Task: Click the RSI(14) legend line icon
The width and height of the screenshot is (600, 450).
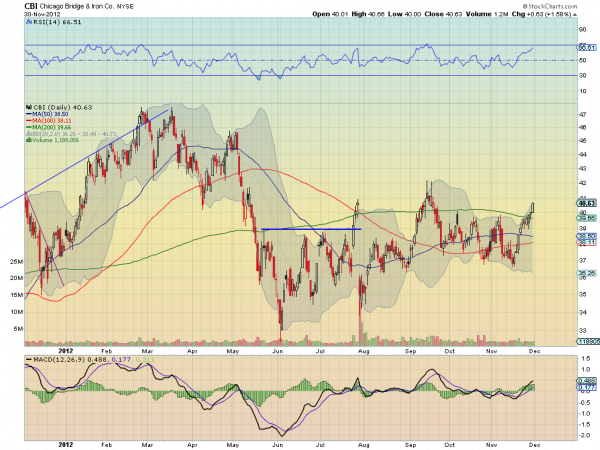Action: pos(29,22)
